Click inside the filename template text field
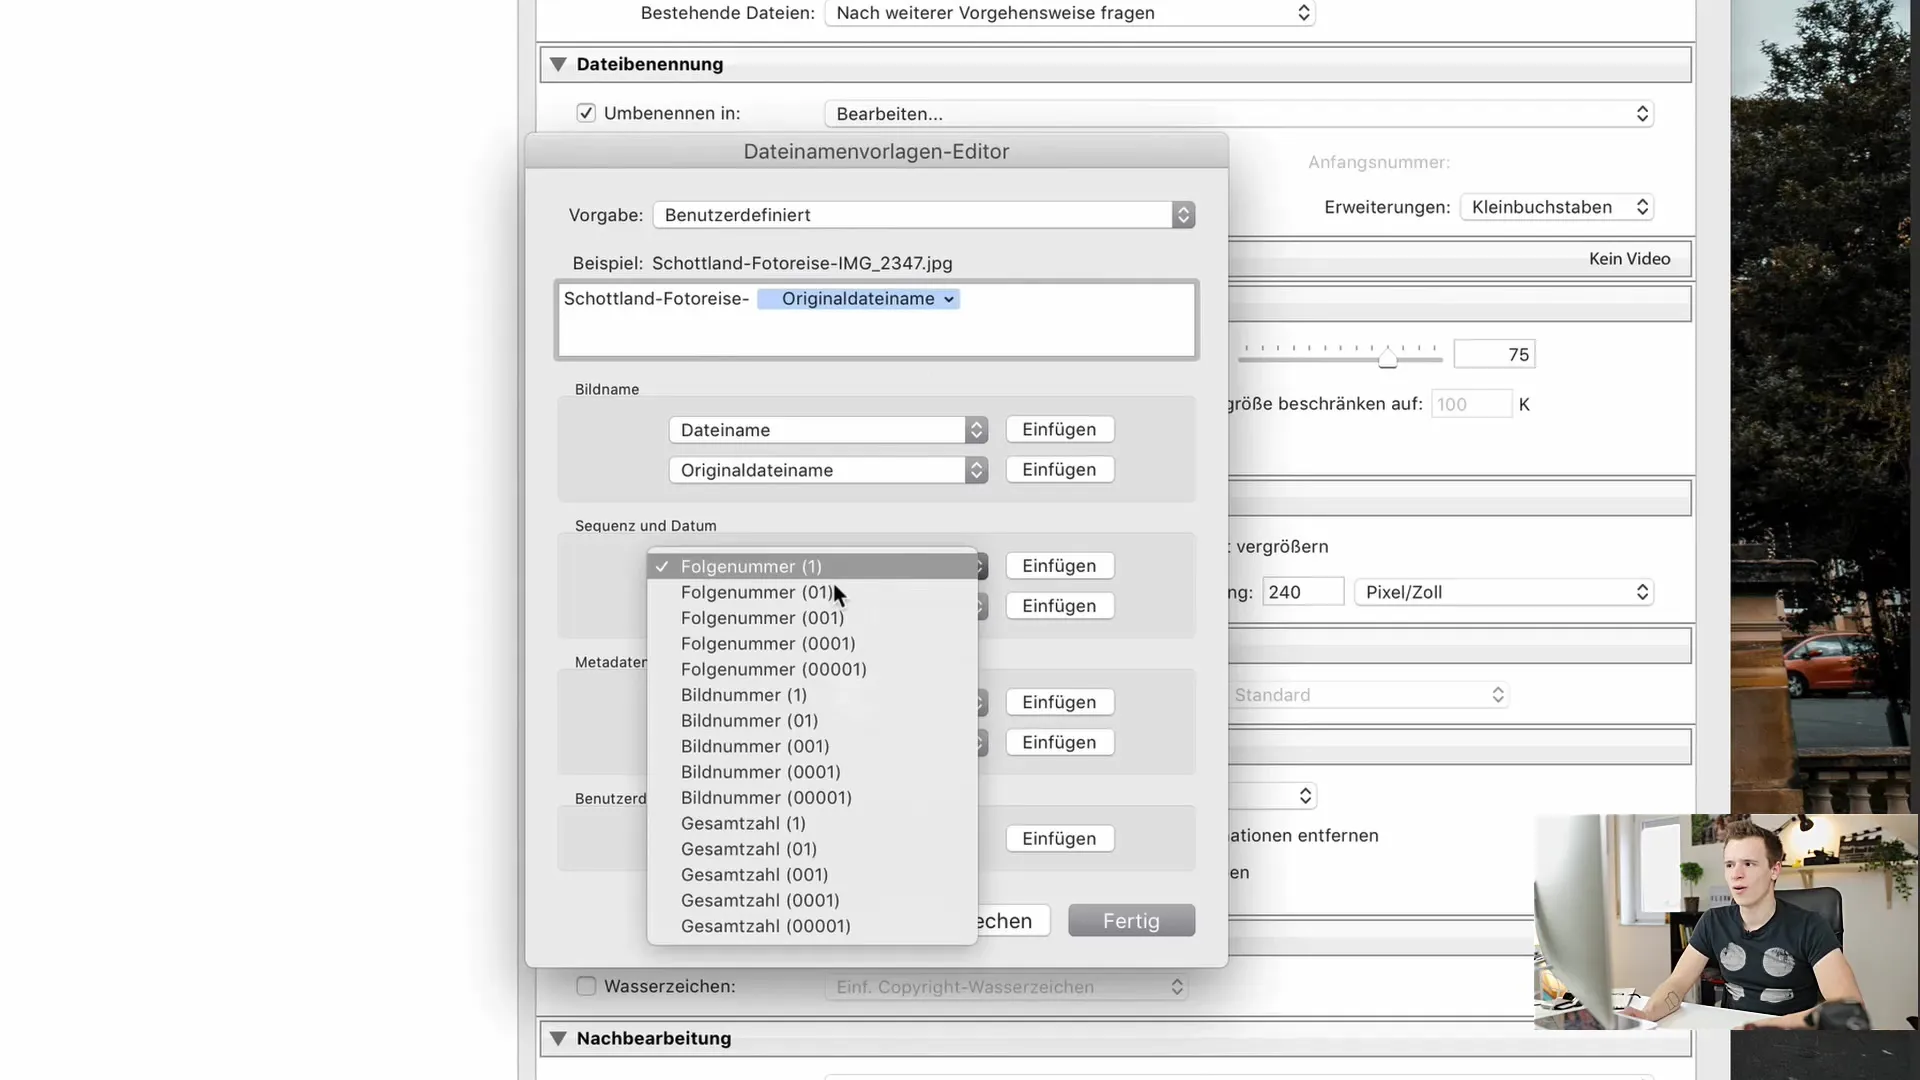This screenshot has height=1080, width=1920. click(x=876, y=320)
